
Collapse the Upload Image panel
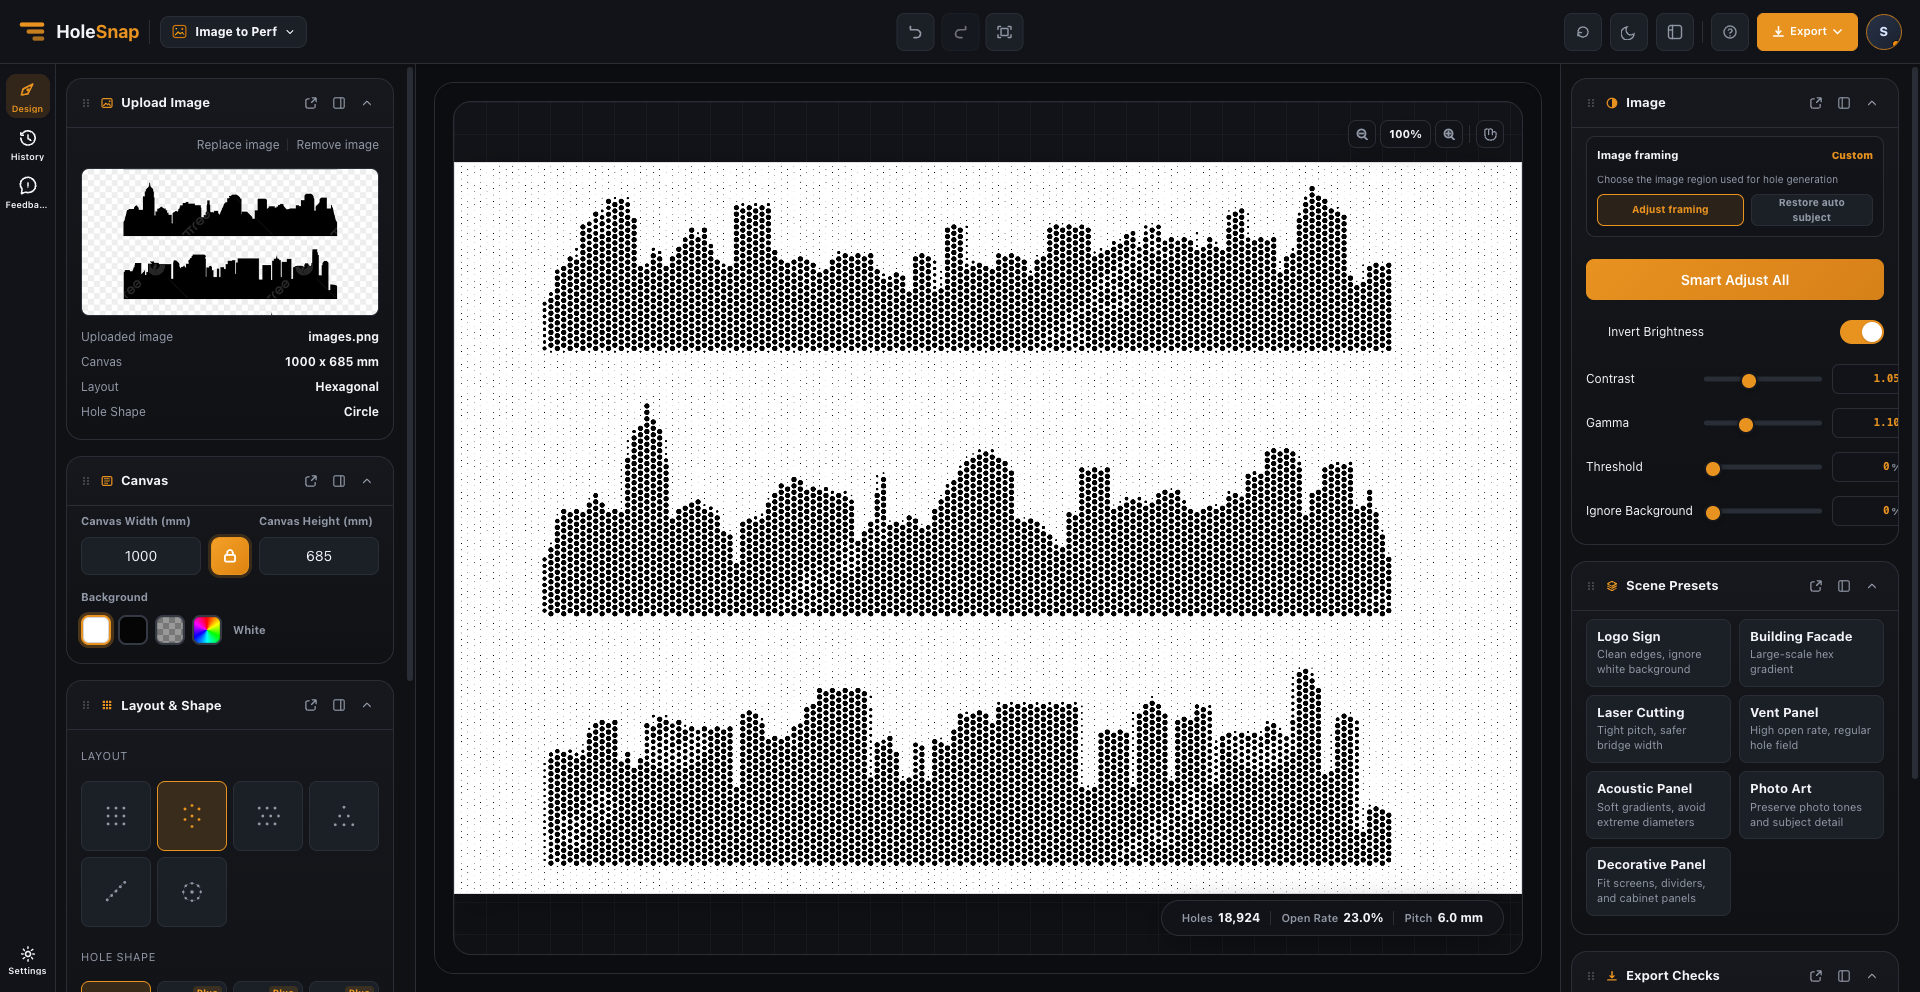click(x=367, y=103)
